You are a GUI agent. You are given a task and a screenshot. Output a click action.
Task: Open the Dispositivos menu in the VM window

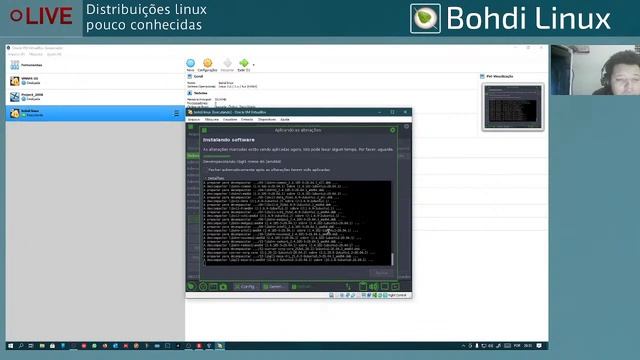click(x=267, y=120)
